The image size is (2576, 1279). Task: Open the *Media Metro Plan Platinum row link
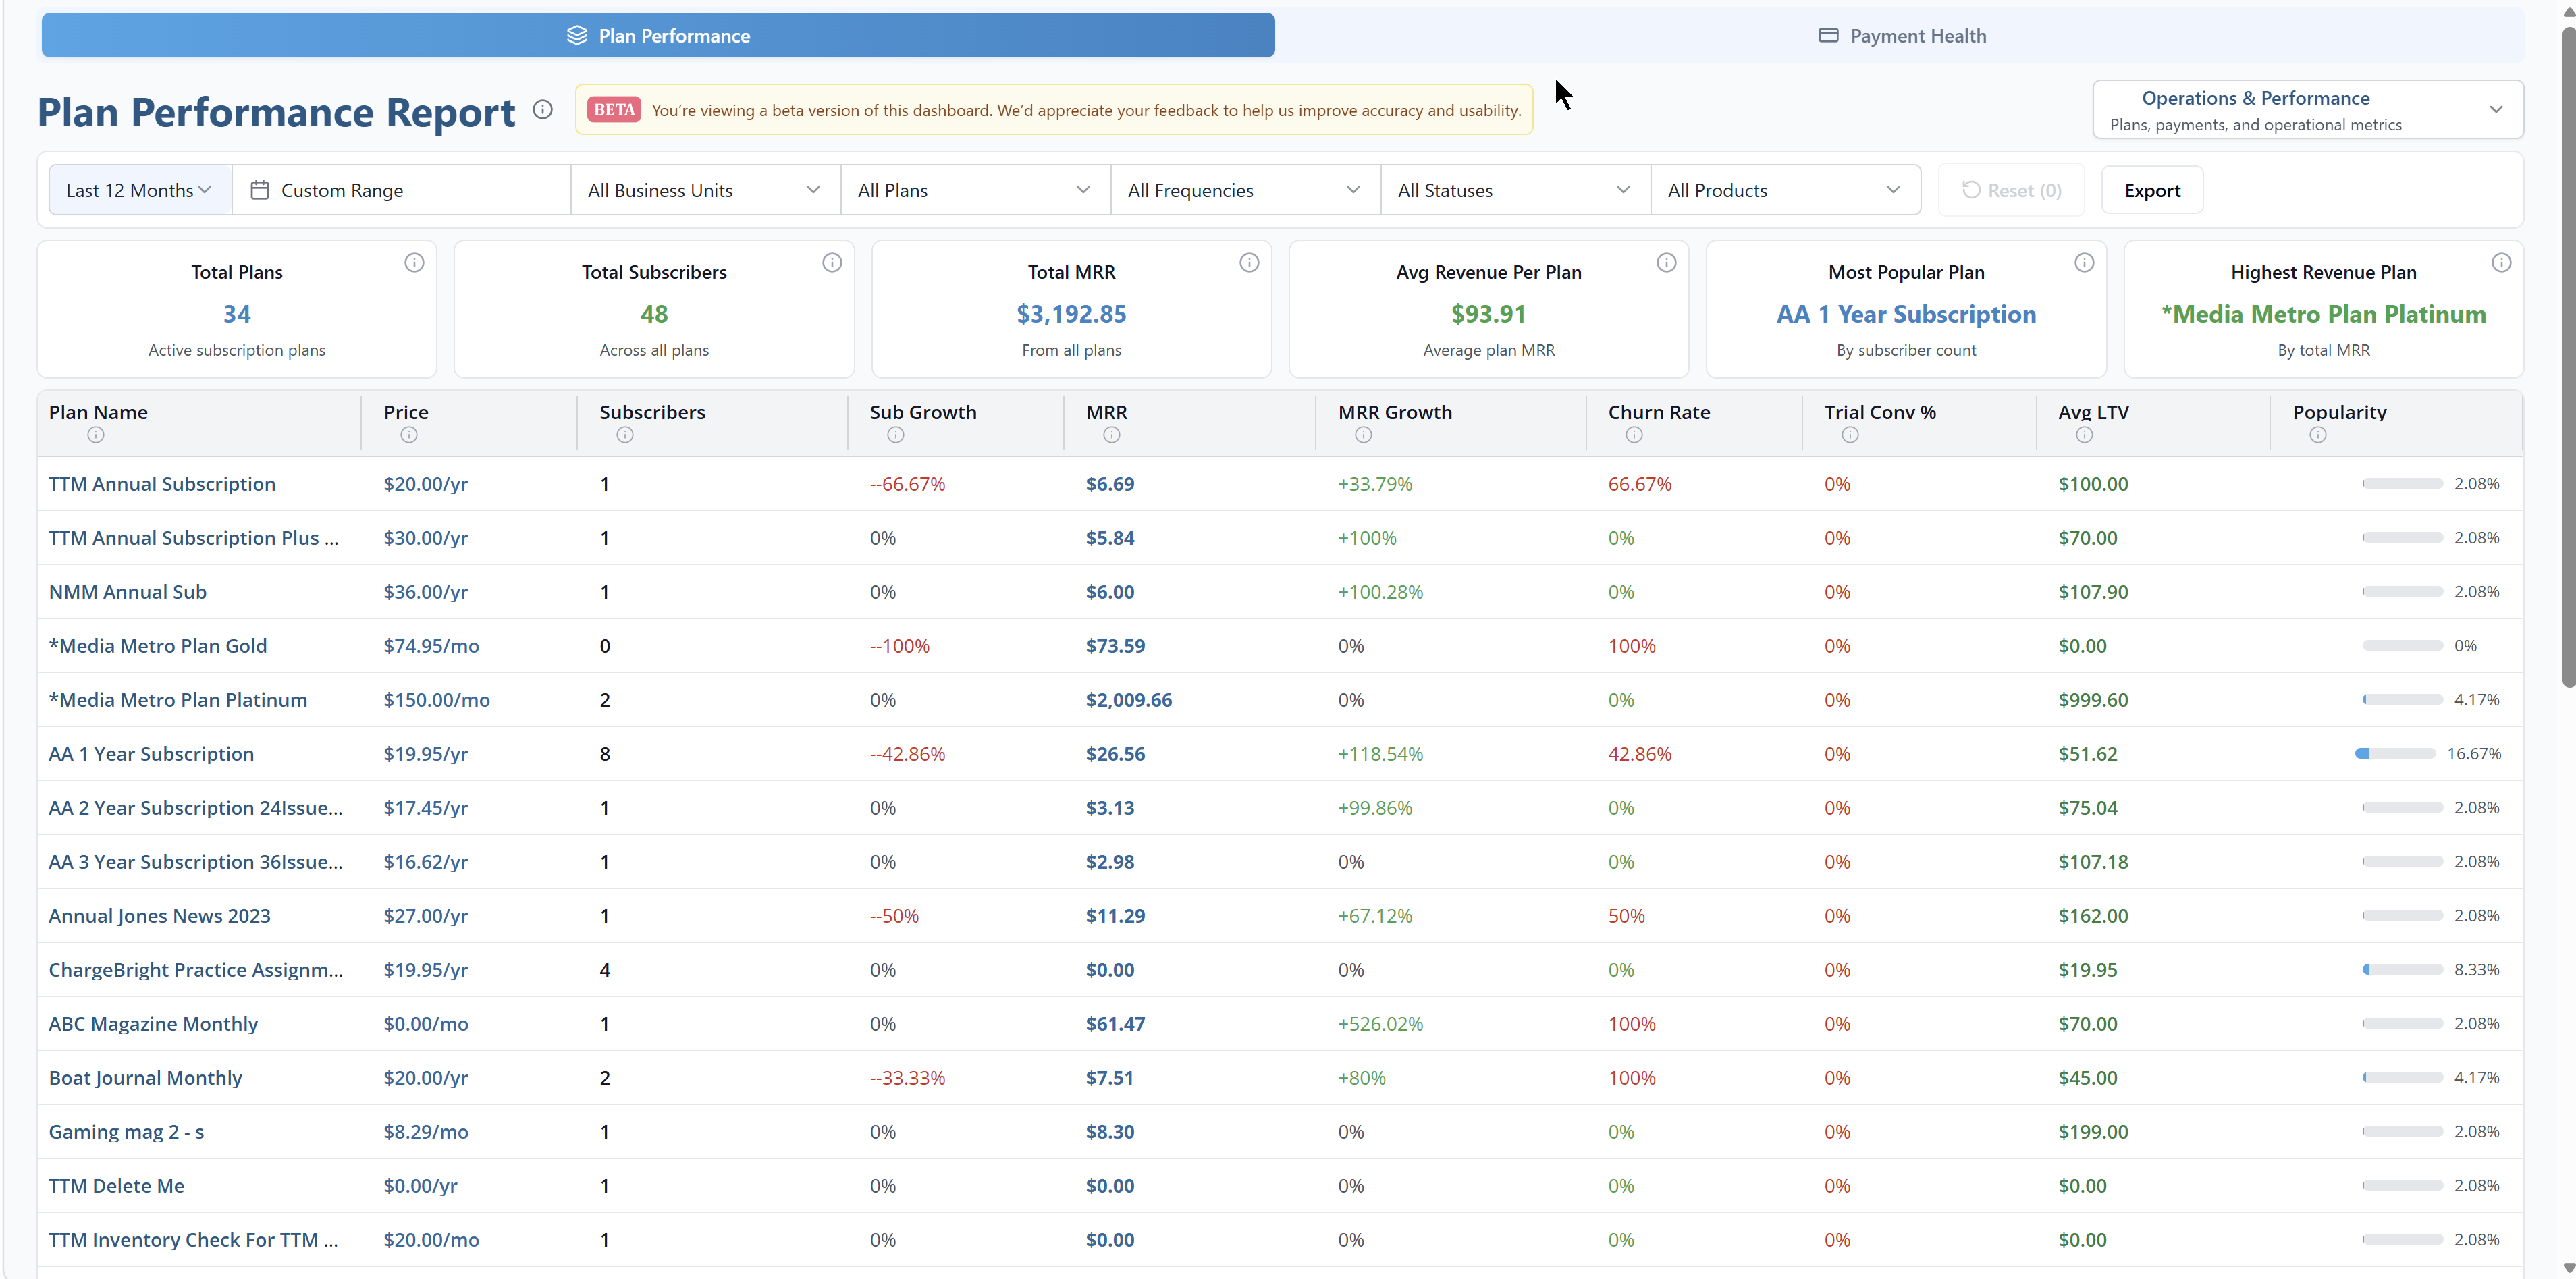click(178, 700)
